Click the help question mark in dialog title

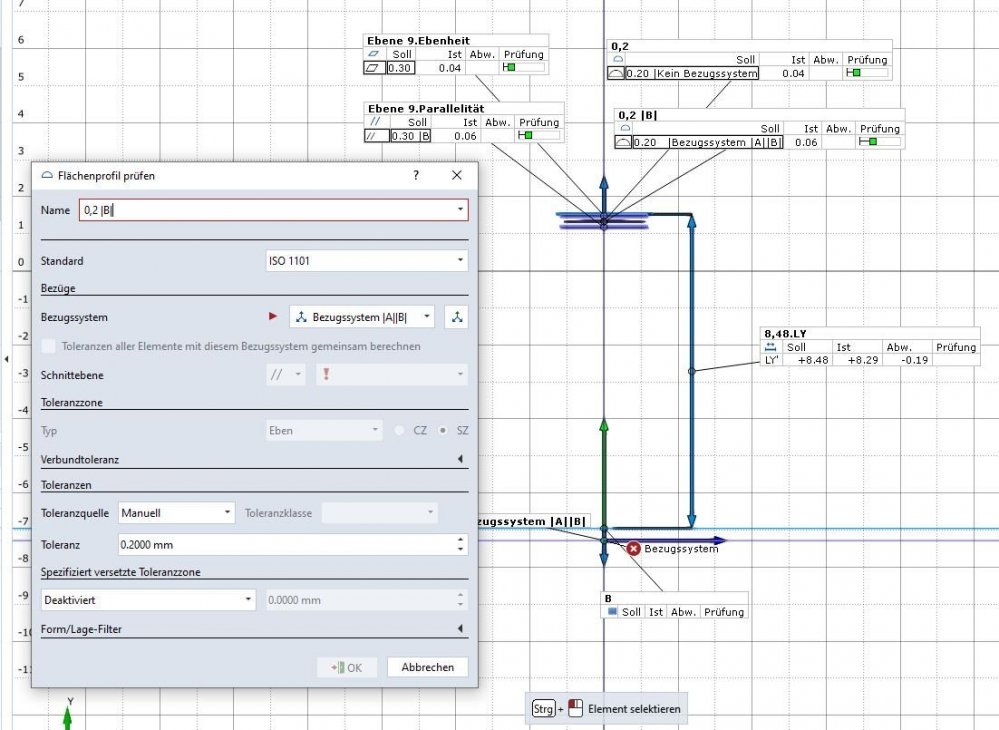[416, 175]
